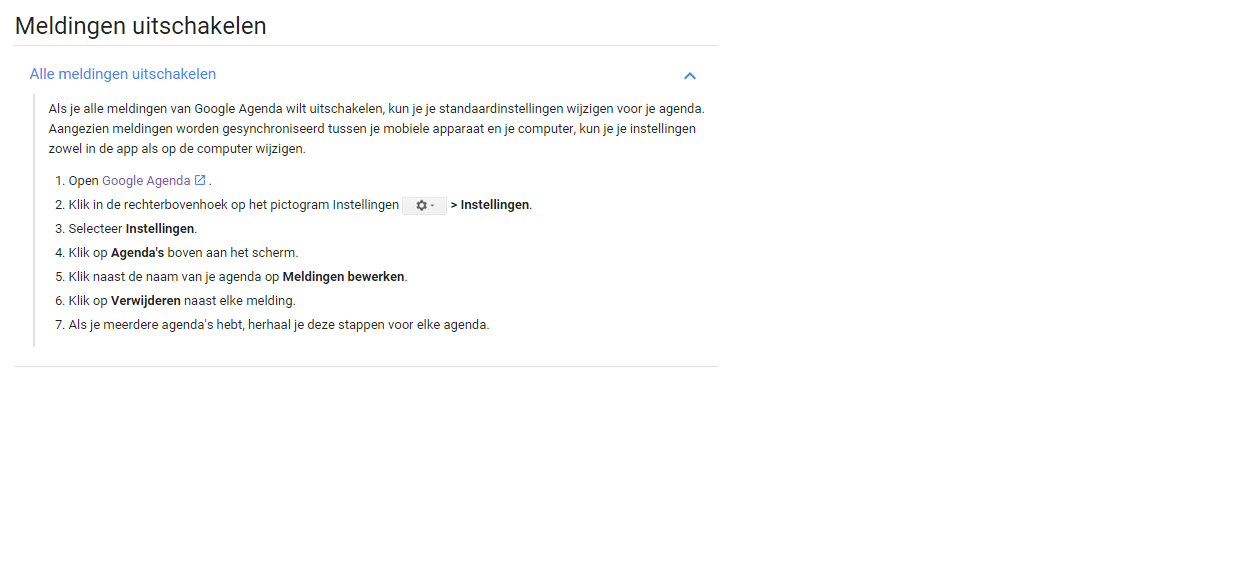Click the word 'Open' in step 1
Image resolution: width=1258 pixels, height=585 pixels.
(x=84, y=181)
